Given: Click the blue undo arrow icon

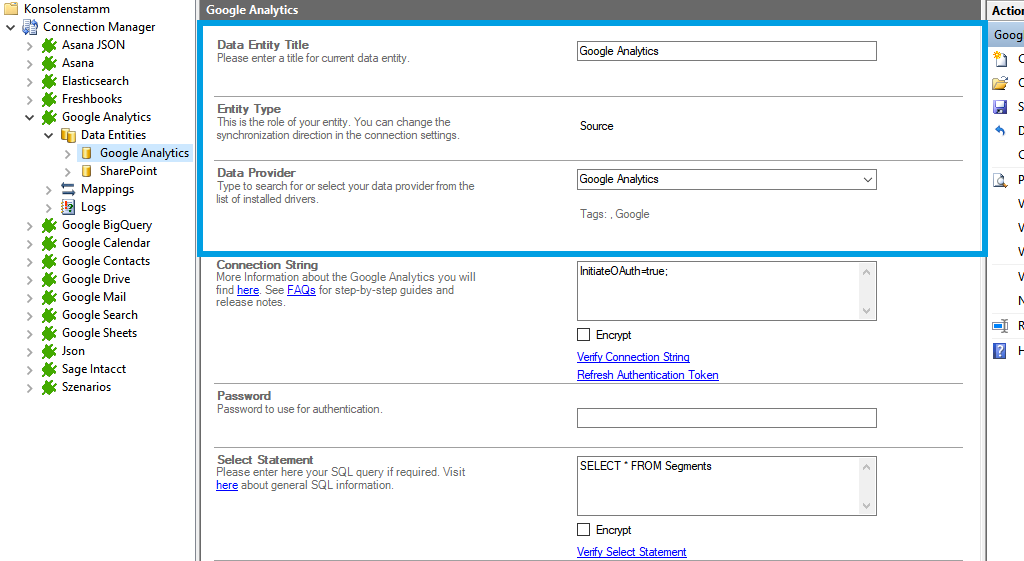Looking at the screenshot, I should [1000, 131].
